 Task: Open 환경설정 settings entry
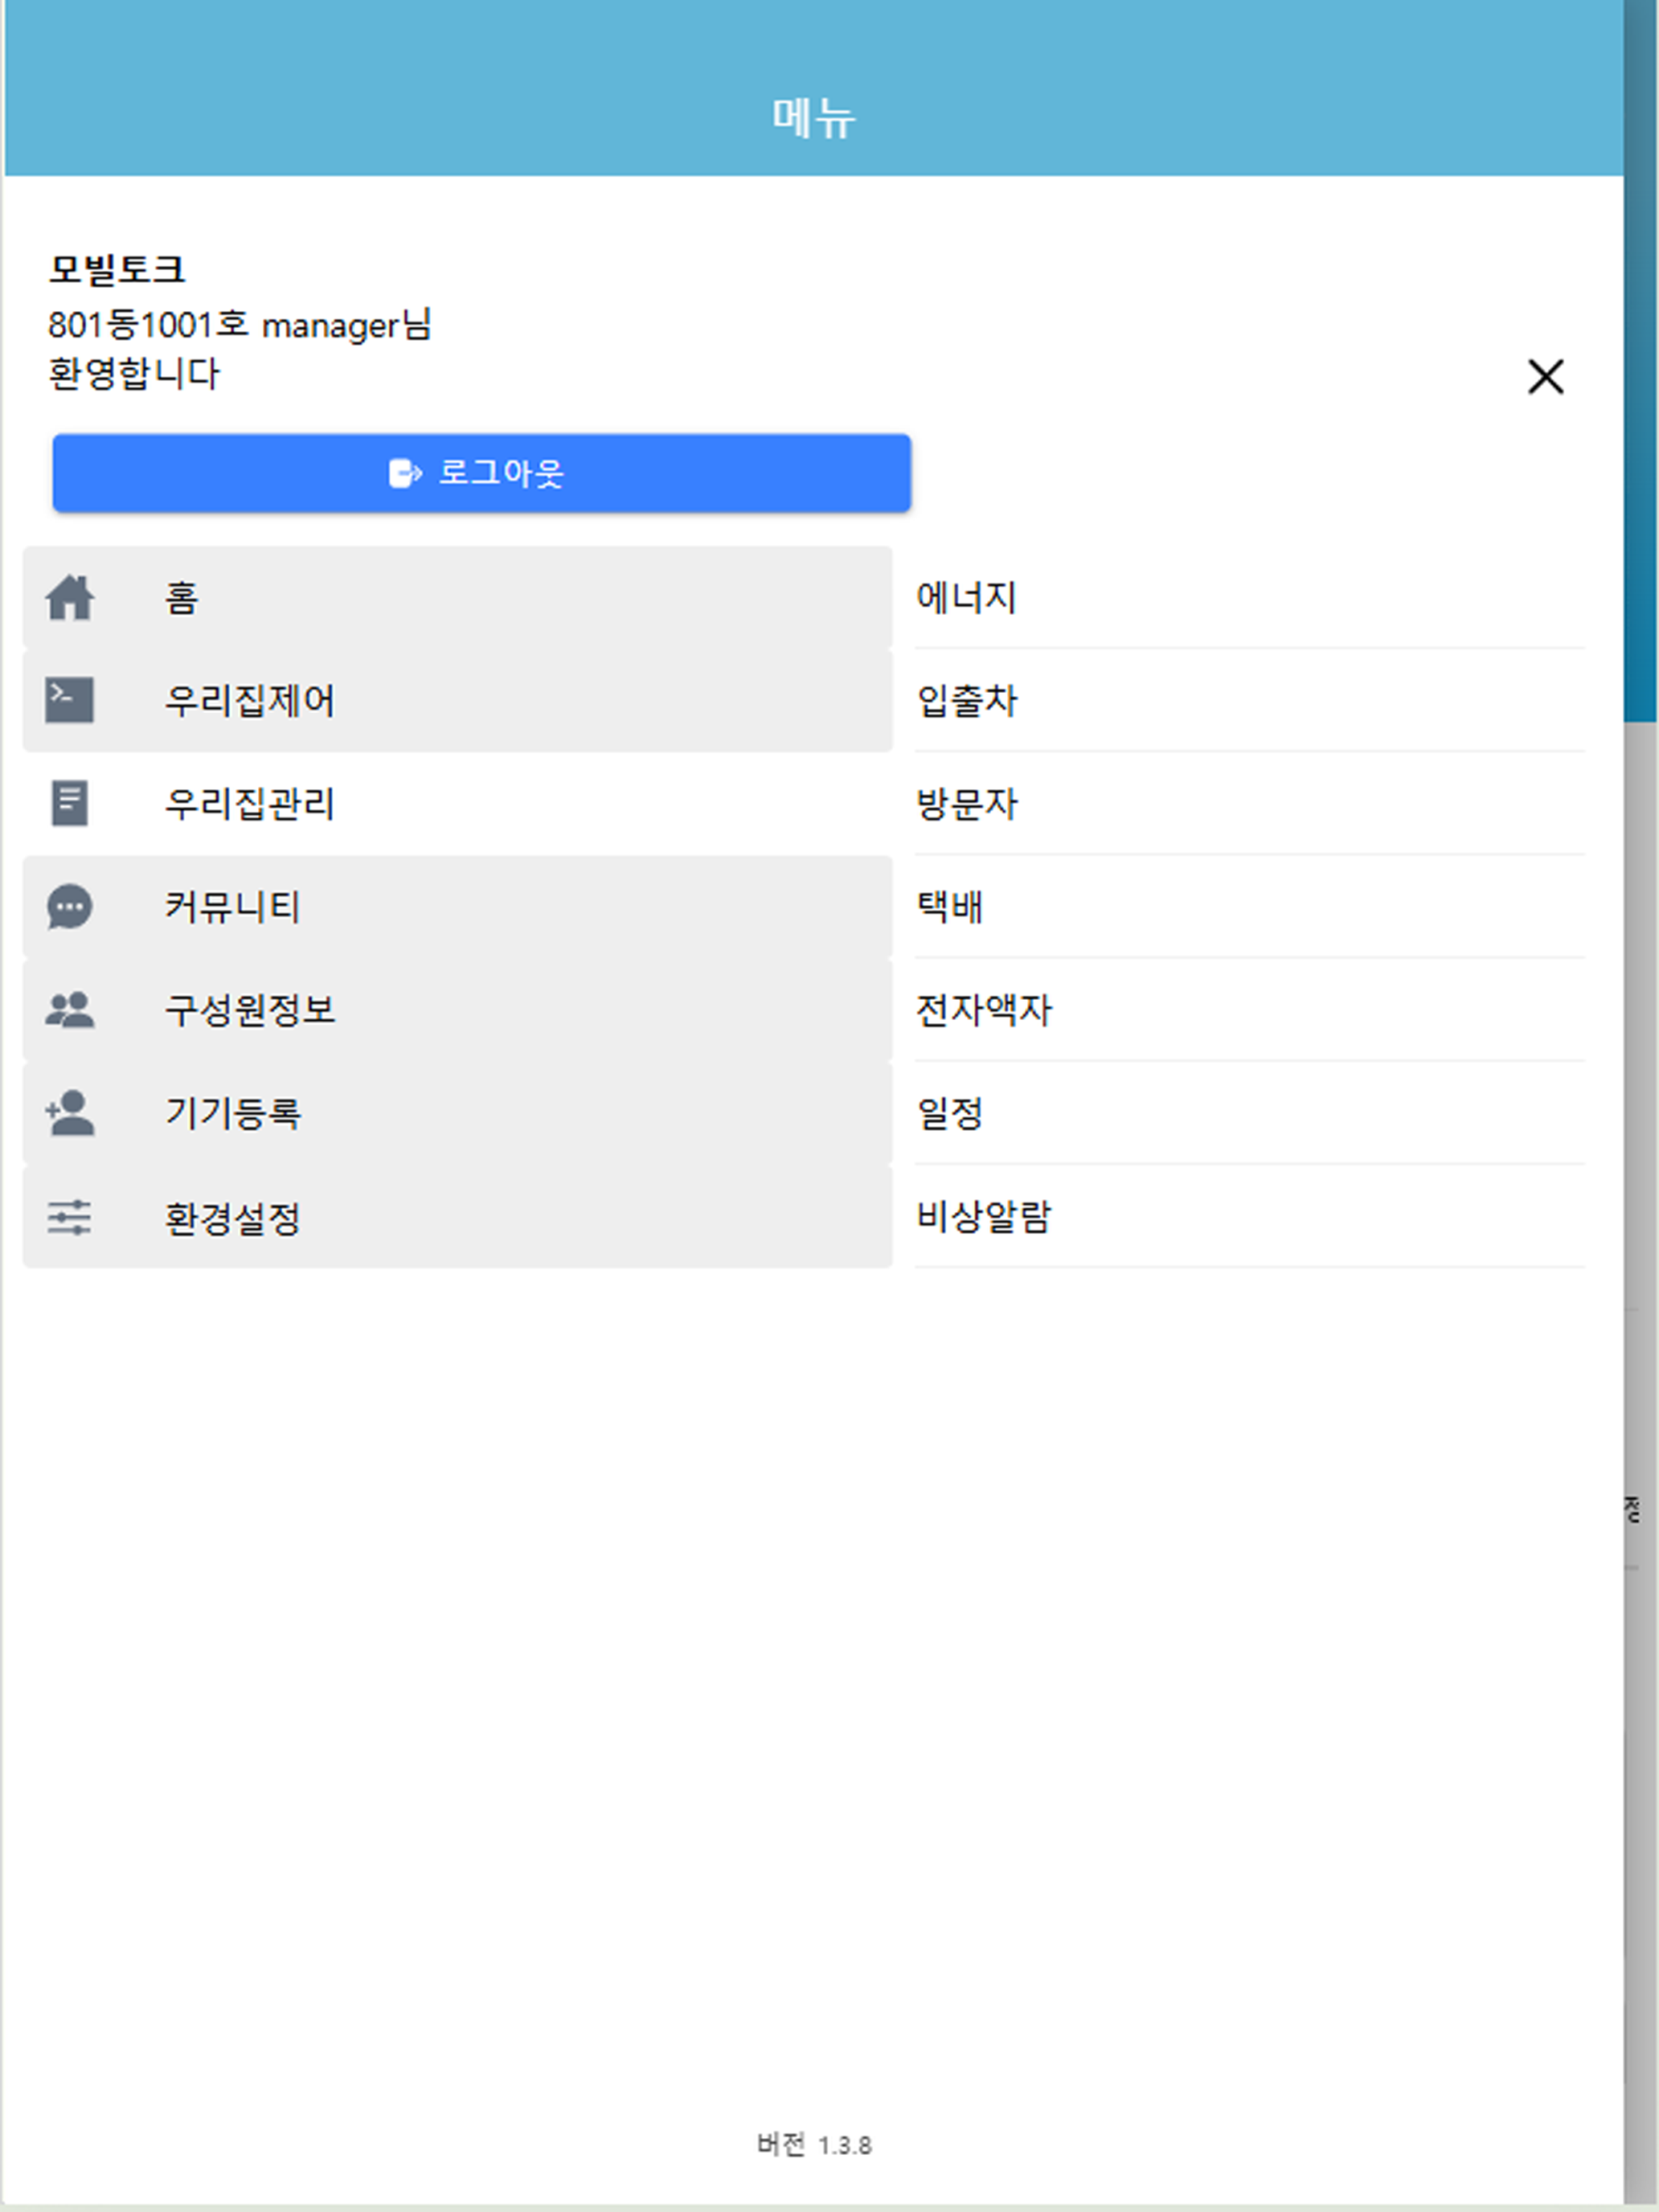(457, 1217)
